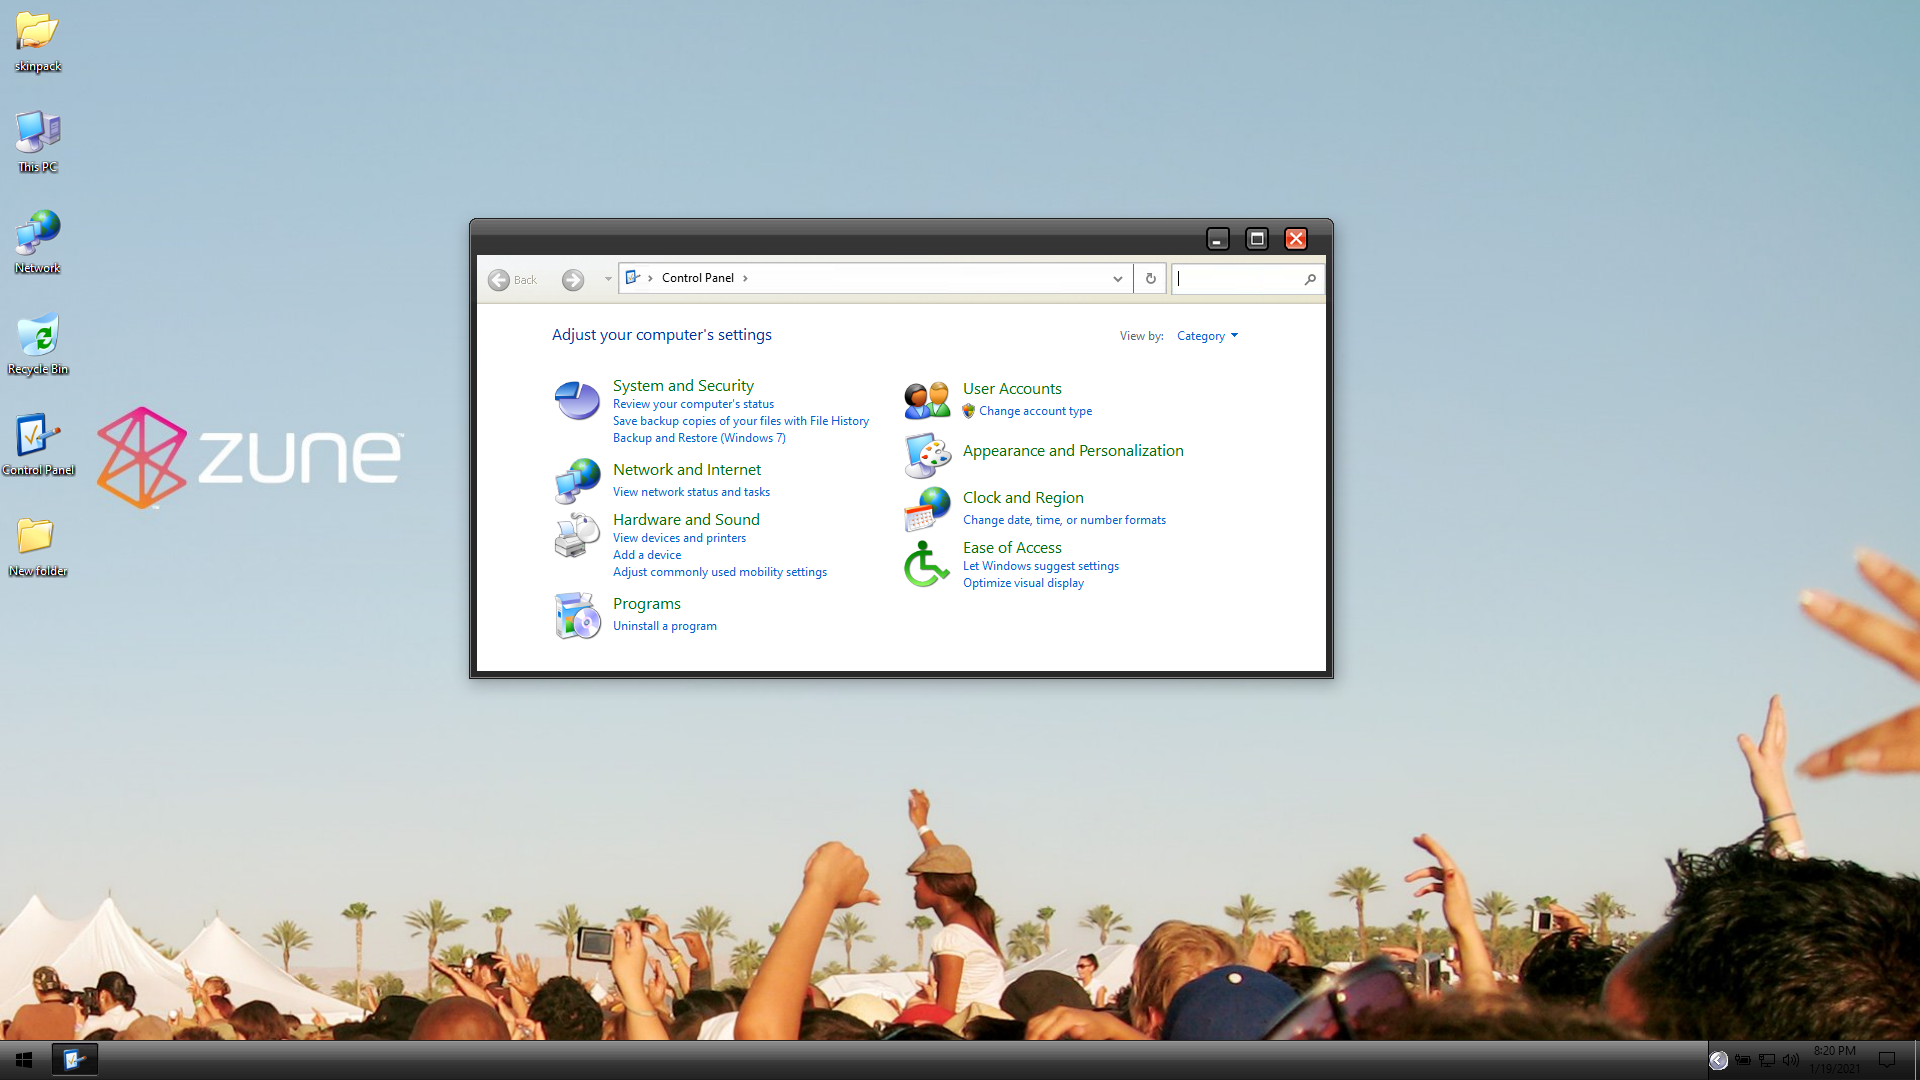Open Change account type link

1035,411
